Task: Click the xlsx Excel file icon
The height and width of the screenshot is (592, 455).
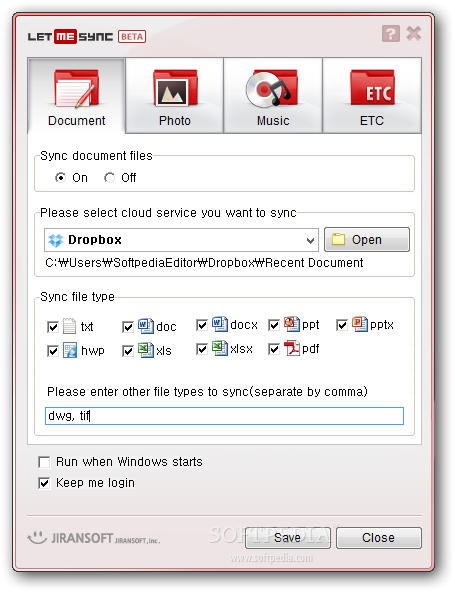Action: [x=219, y=348]
